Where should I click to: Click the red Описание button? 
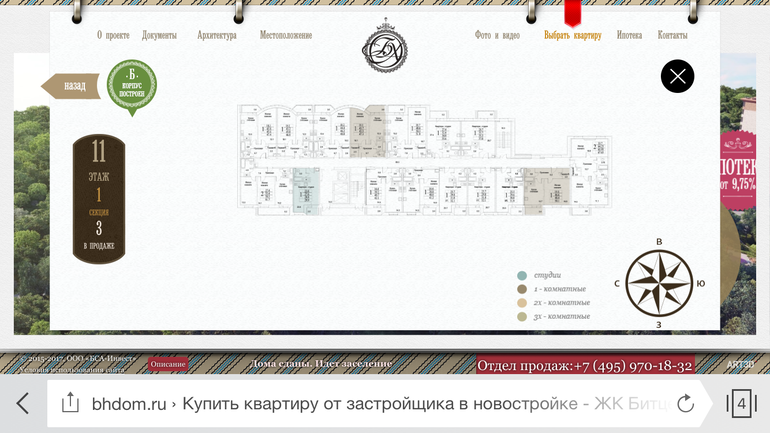(168, 364)
